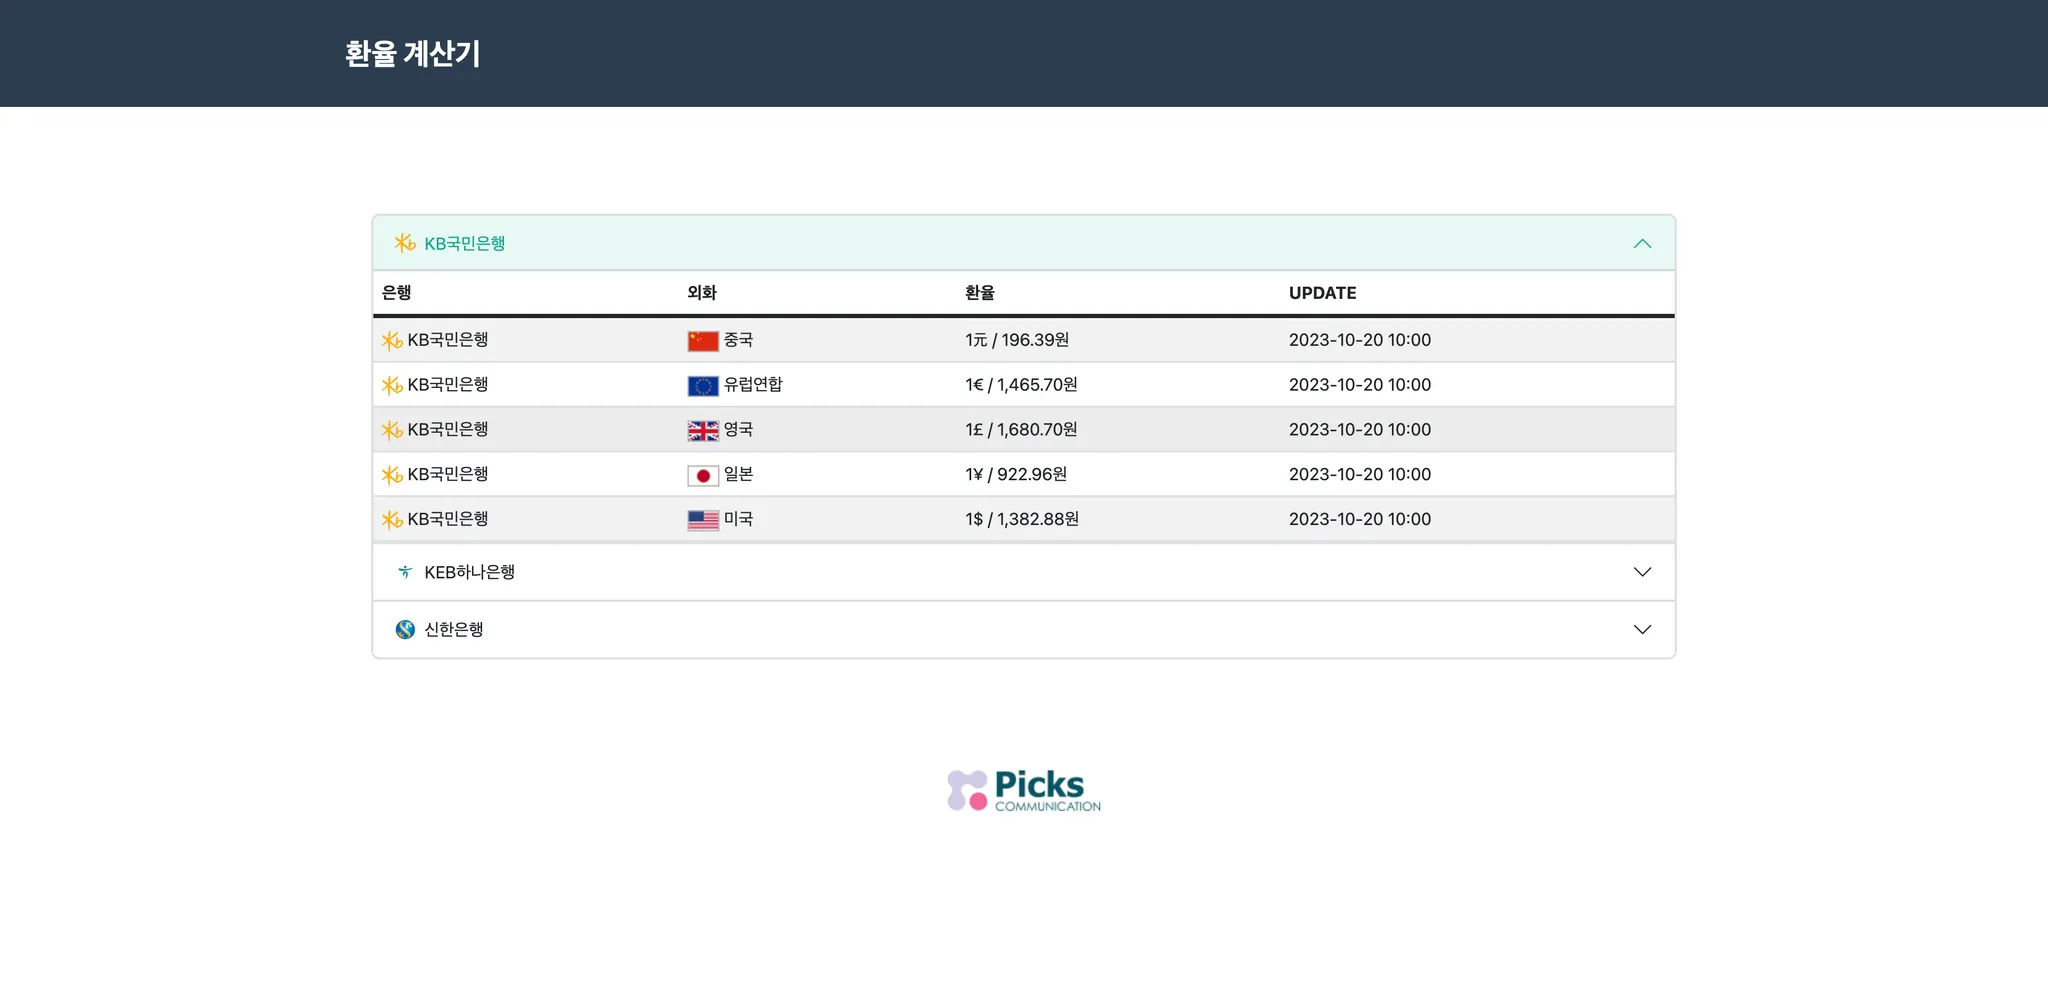
Task: Click the update time in the 중국 row
Action: pyautogui.click(x=1360, y=340)
